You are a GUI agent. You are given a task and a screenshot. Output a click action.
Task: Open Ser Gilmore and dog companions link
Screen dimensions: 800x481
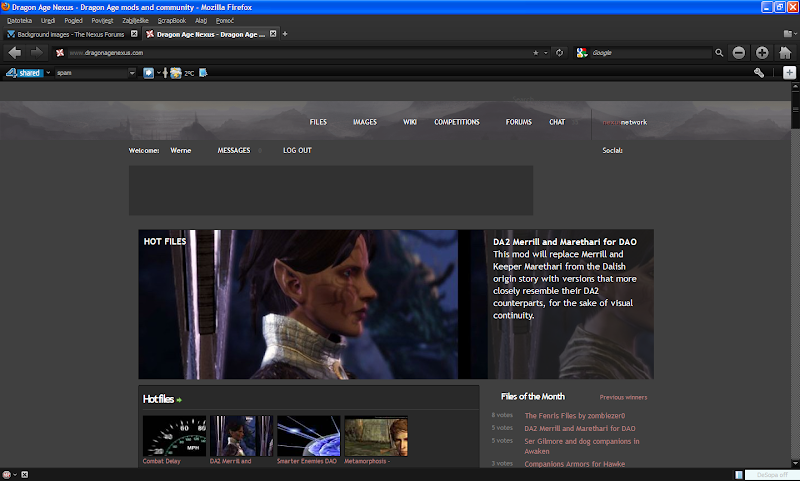(582, 446)
